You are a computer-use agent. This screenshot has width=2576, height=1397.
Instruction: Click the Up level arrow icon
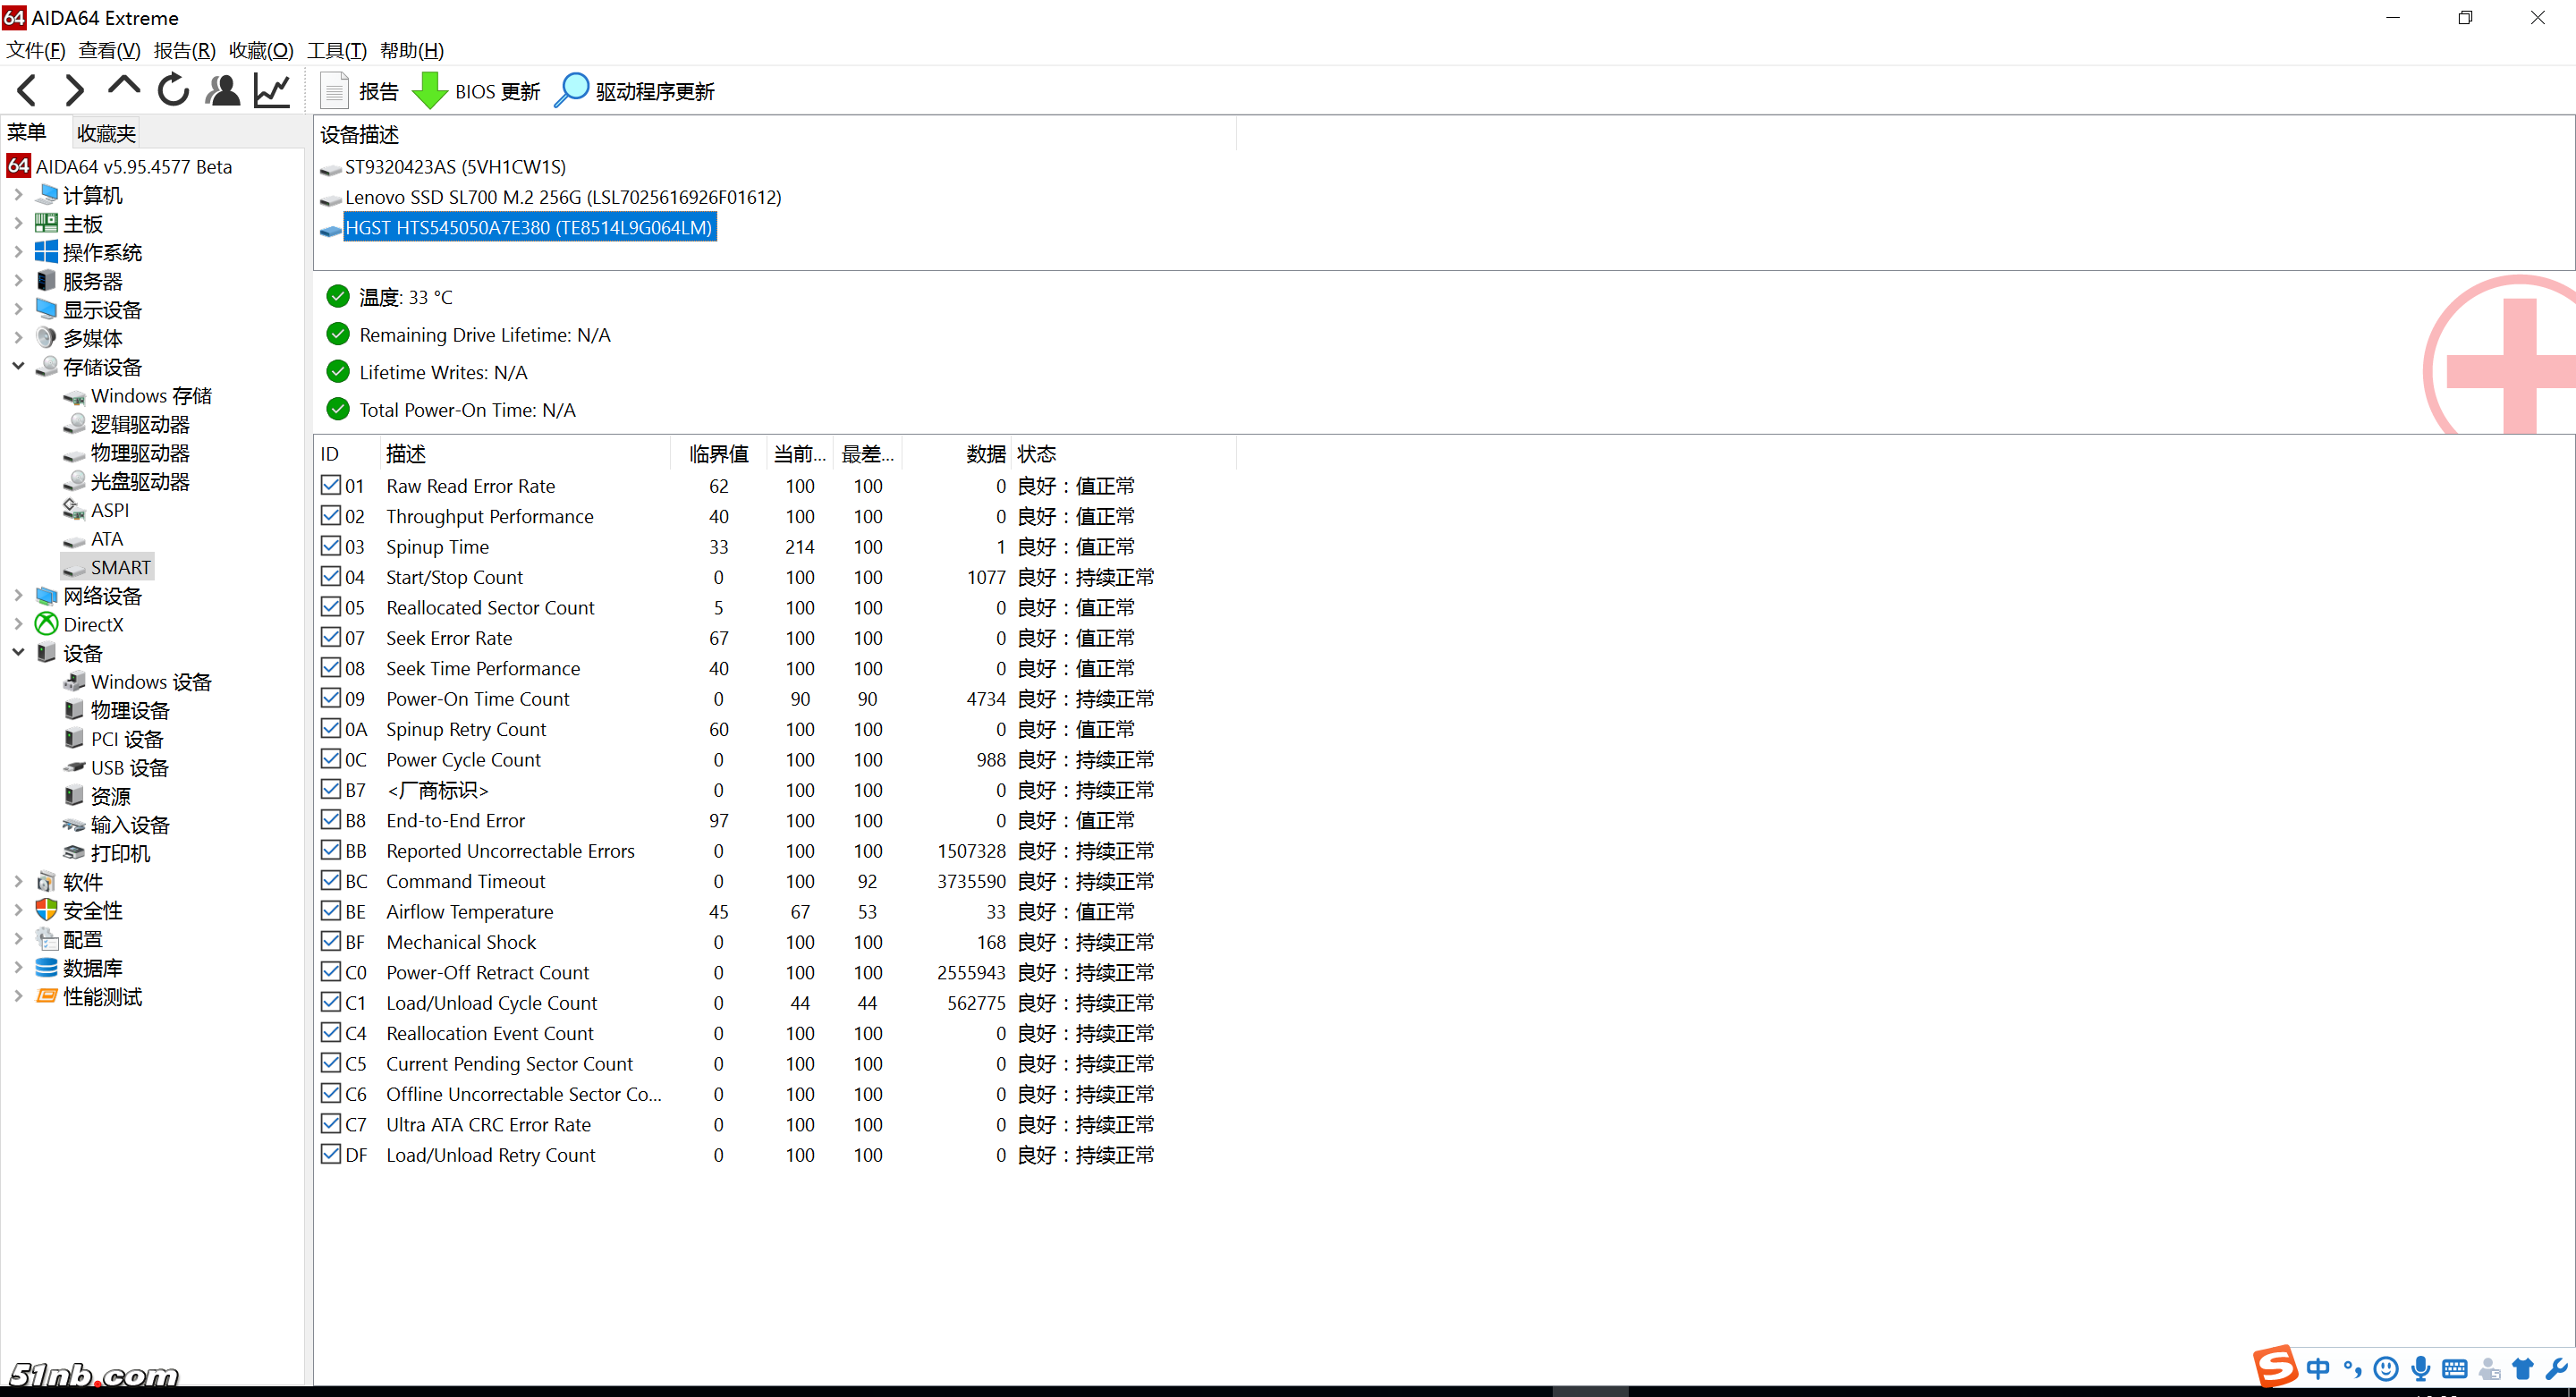[x=123, y=88]
